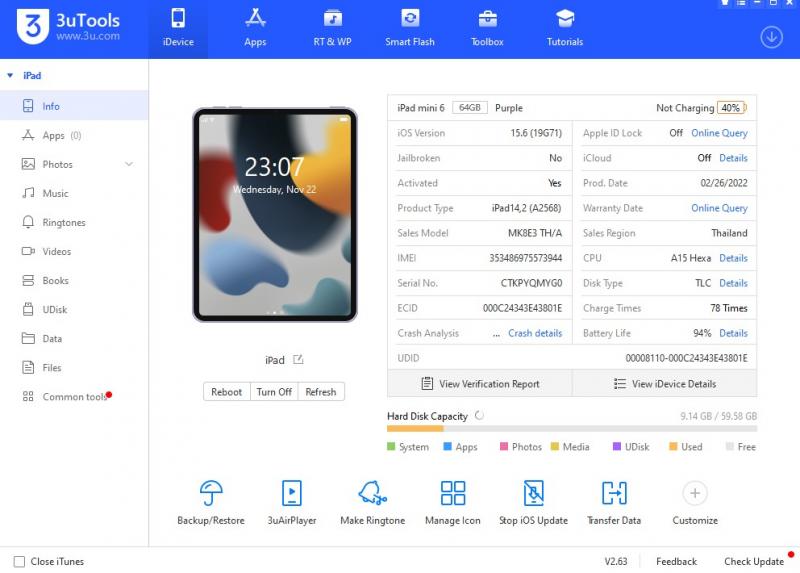Open iCloud Details link
The width and height of the screenshot is (800, 573).
coord(733,158)
